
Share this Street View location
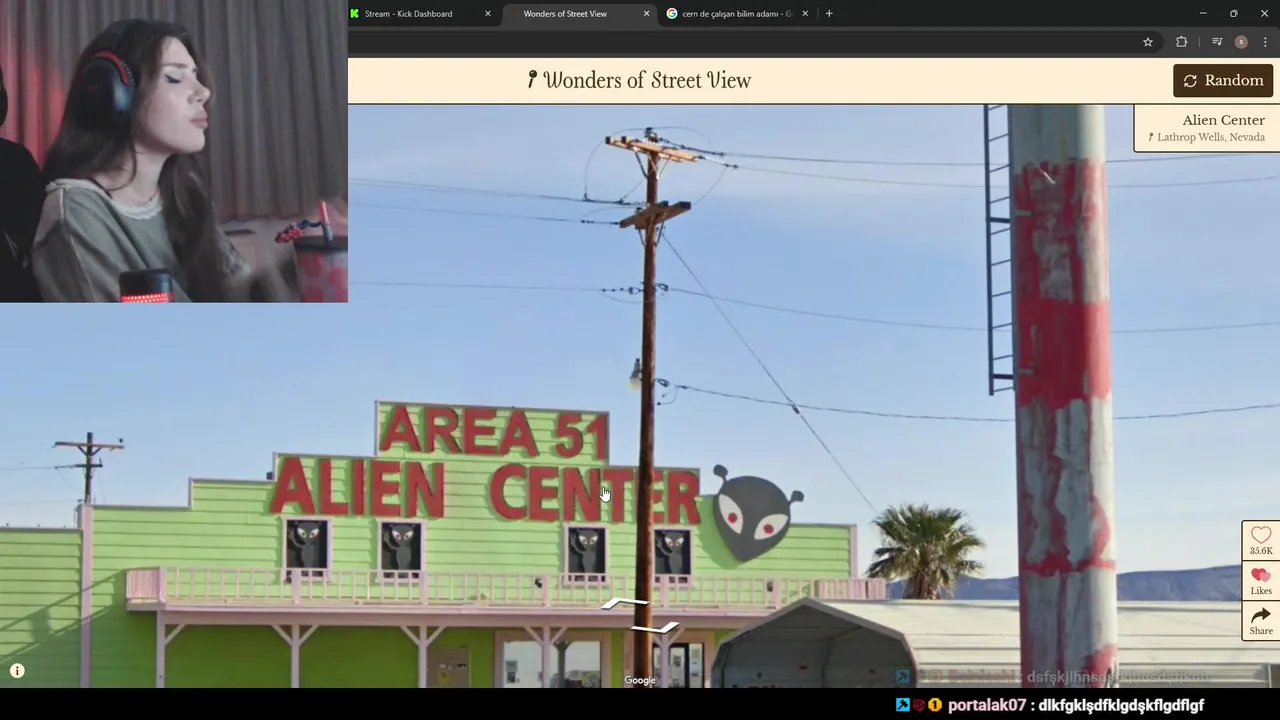click(1261, 621)
